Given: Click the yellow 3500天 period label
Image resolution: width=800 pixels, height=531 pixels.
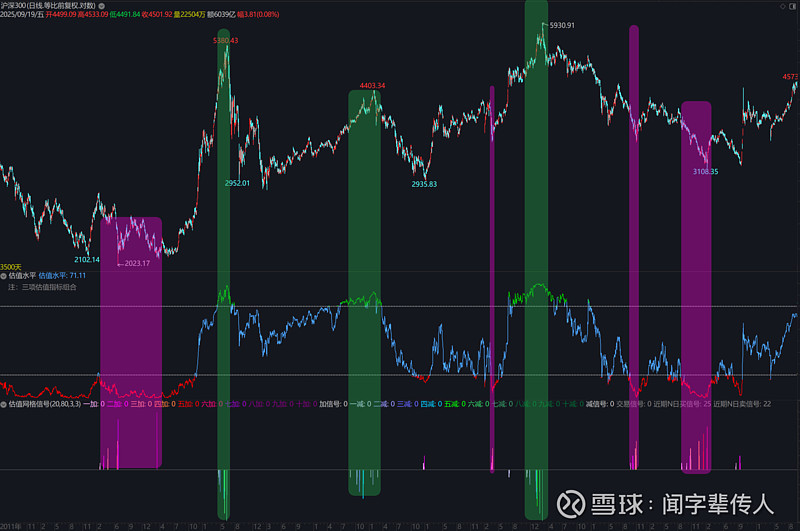Looking at the screenshot, I should [11, 267].
